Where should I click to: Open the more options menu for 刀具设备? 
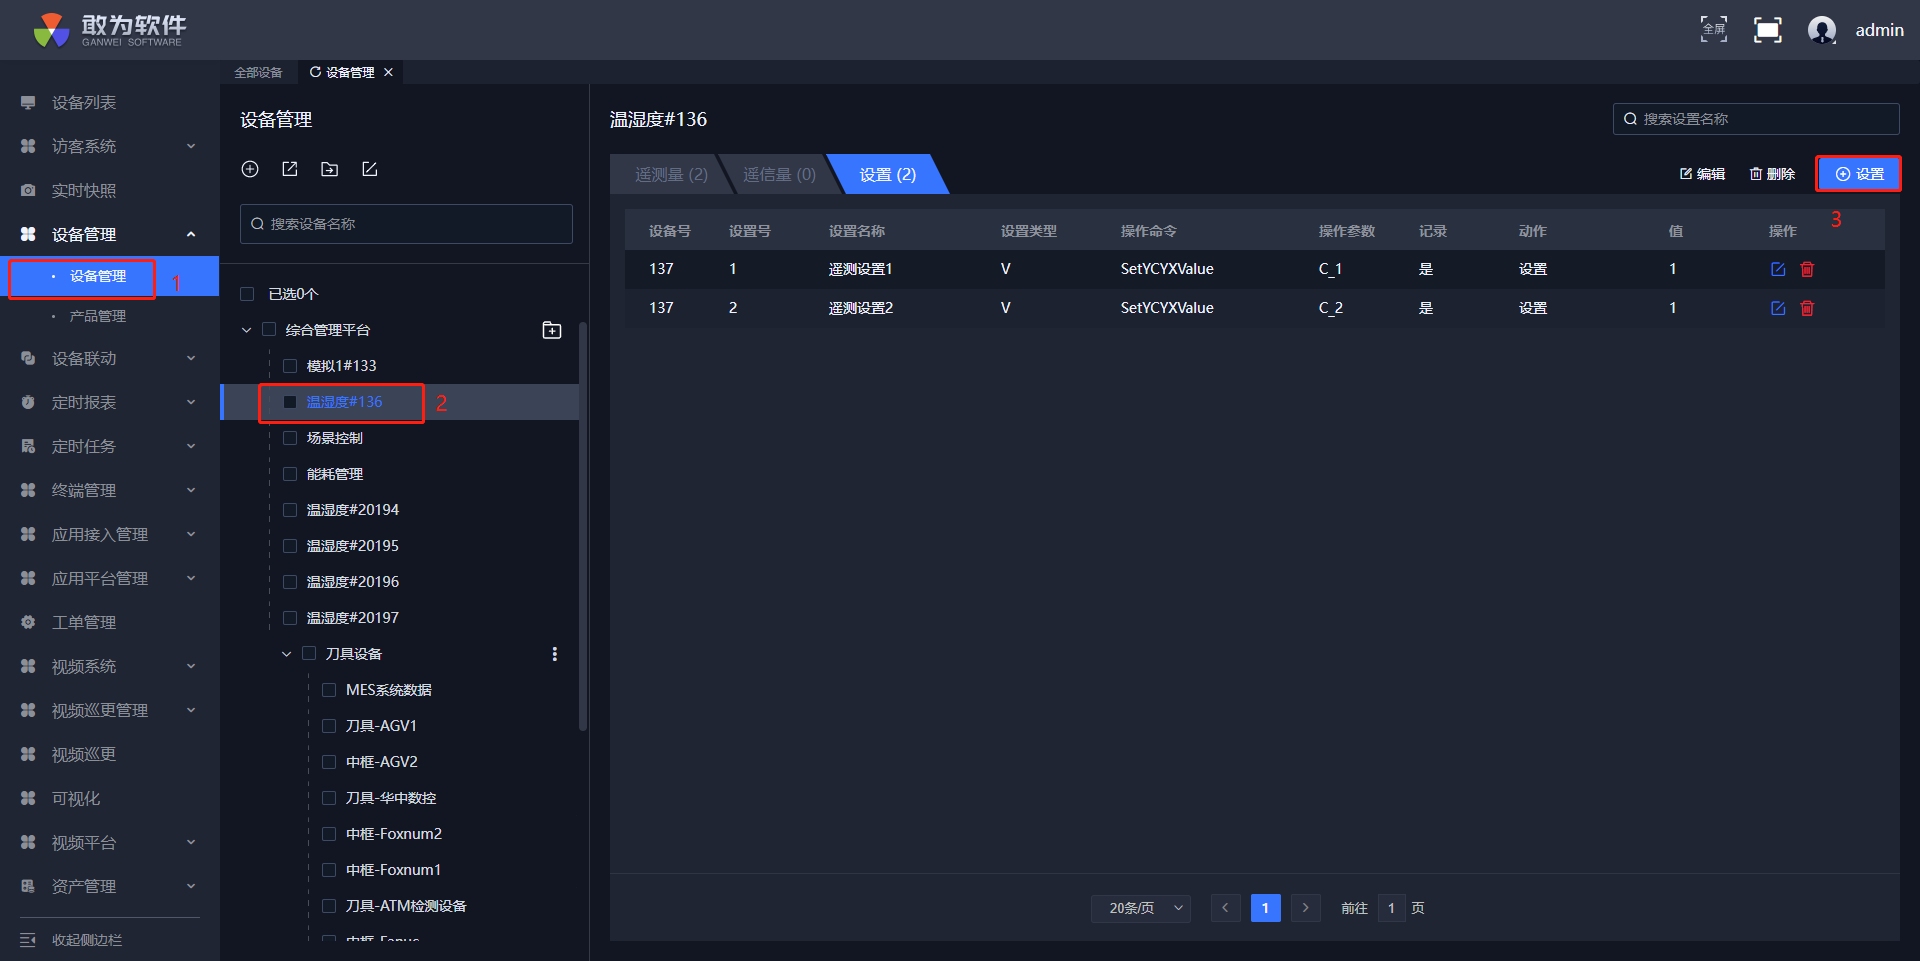(x=555, y=654)
